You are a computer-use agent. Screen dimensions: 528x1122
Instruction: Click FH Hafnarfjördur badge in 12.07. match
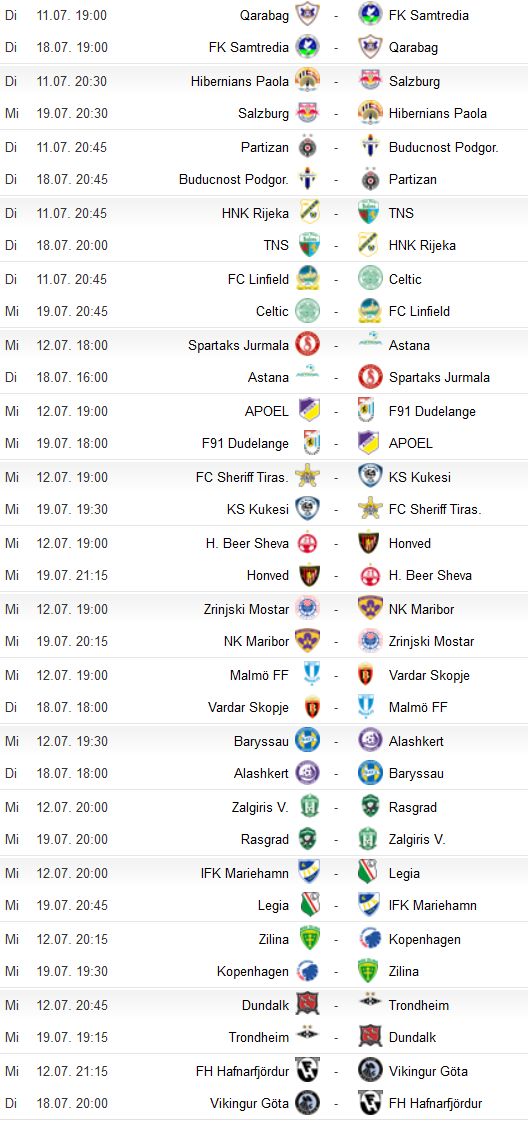pos(308,1070)
